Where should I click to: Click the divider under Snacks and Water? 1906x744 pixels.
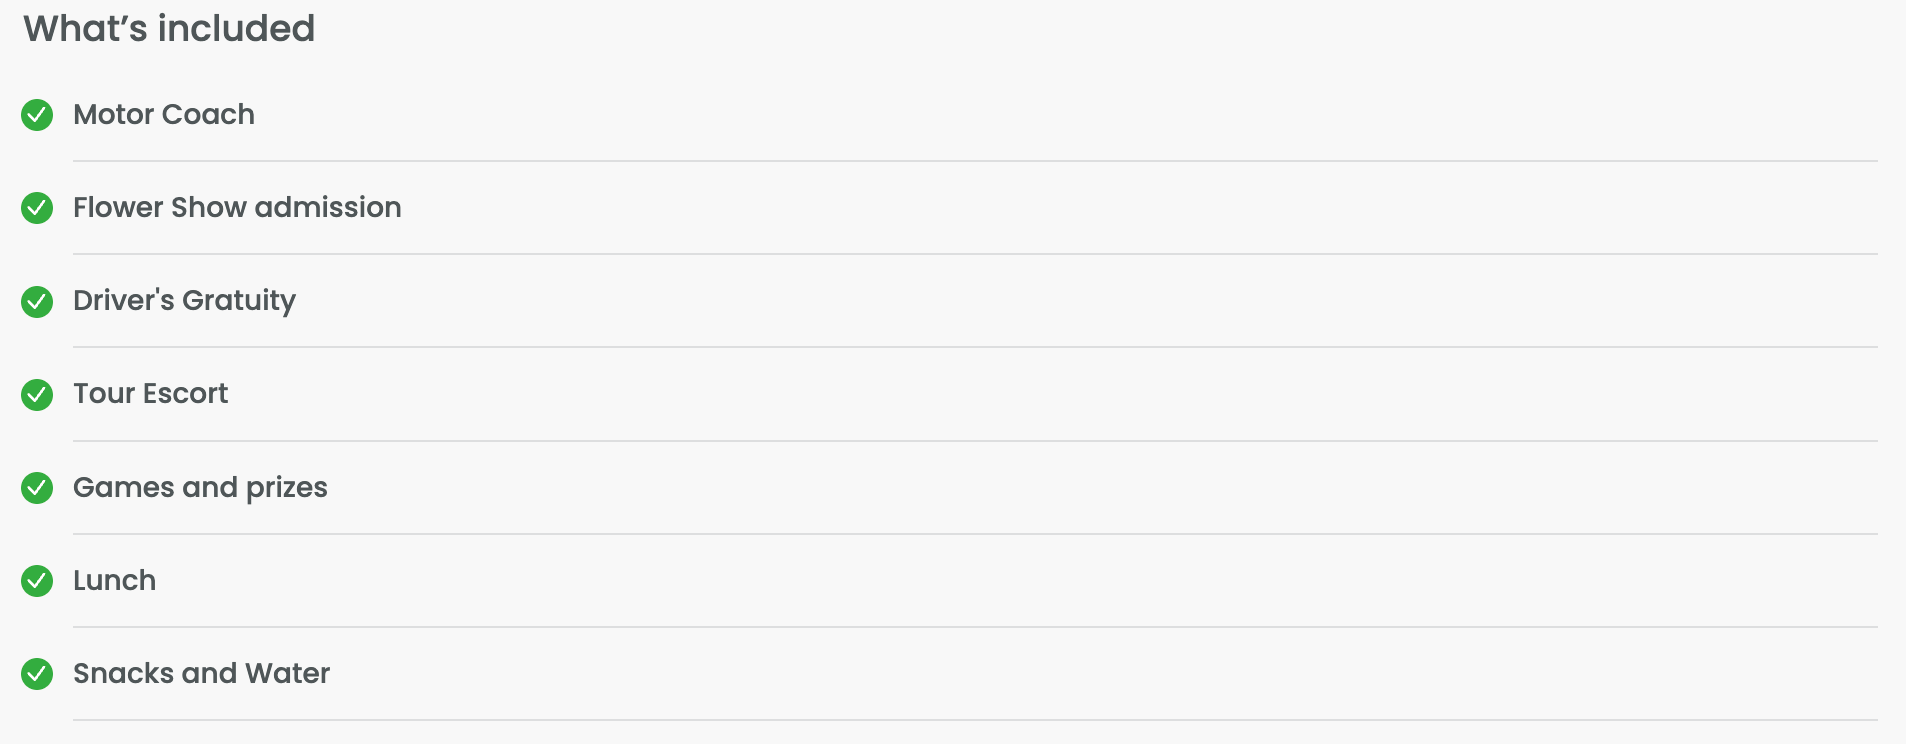click(x=975, y=720)
